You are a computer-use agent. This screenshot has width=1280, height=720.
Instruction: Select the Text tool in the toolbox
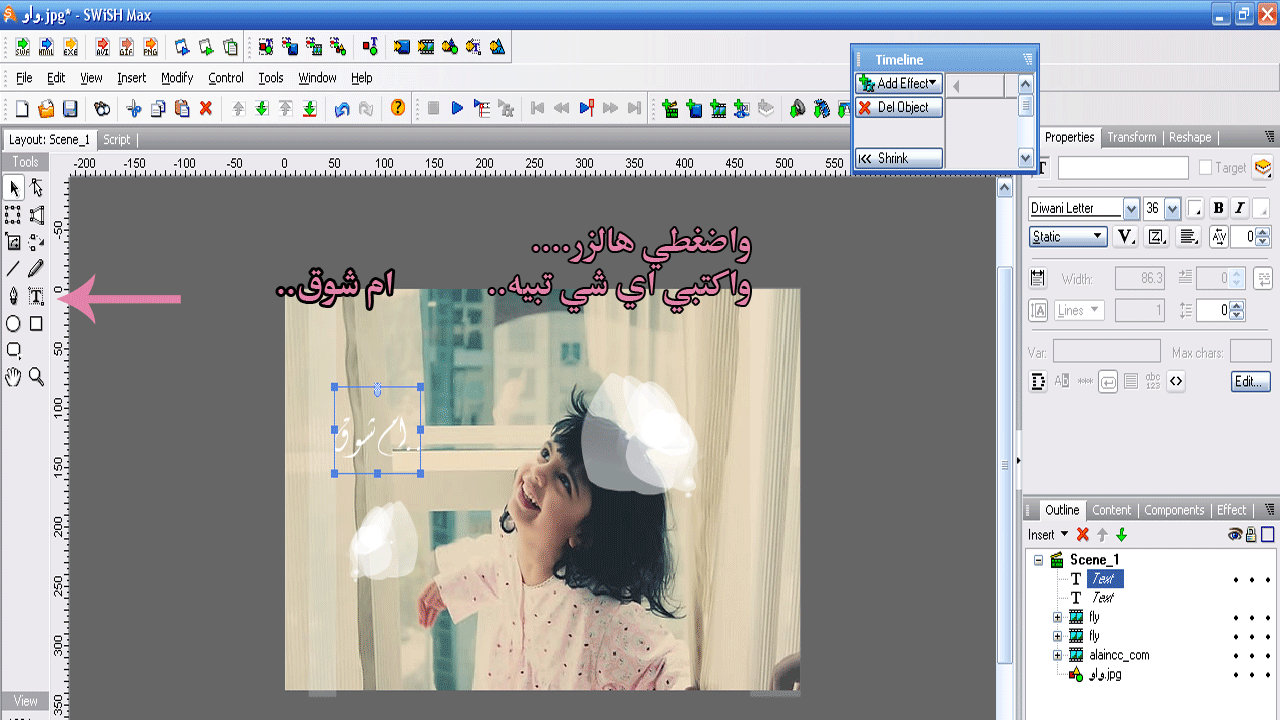(36, 296)
